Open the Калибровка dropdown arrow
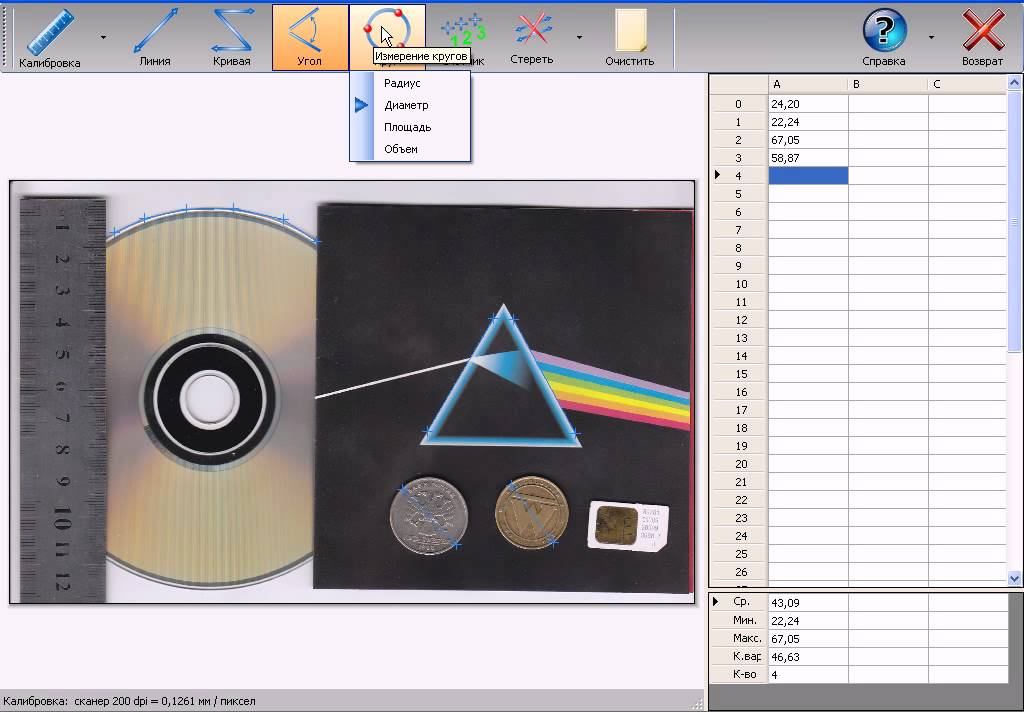 click(x=103, y=38)
